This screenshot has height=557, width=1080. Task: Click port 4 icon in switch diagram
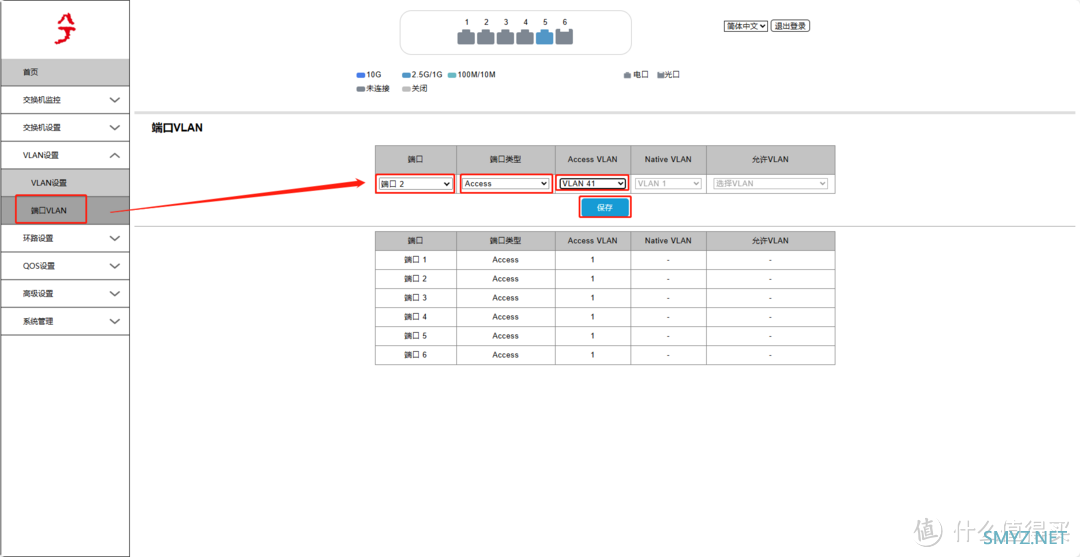pos(525,37)
